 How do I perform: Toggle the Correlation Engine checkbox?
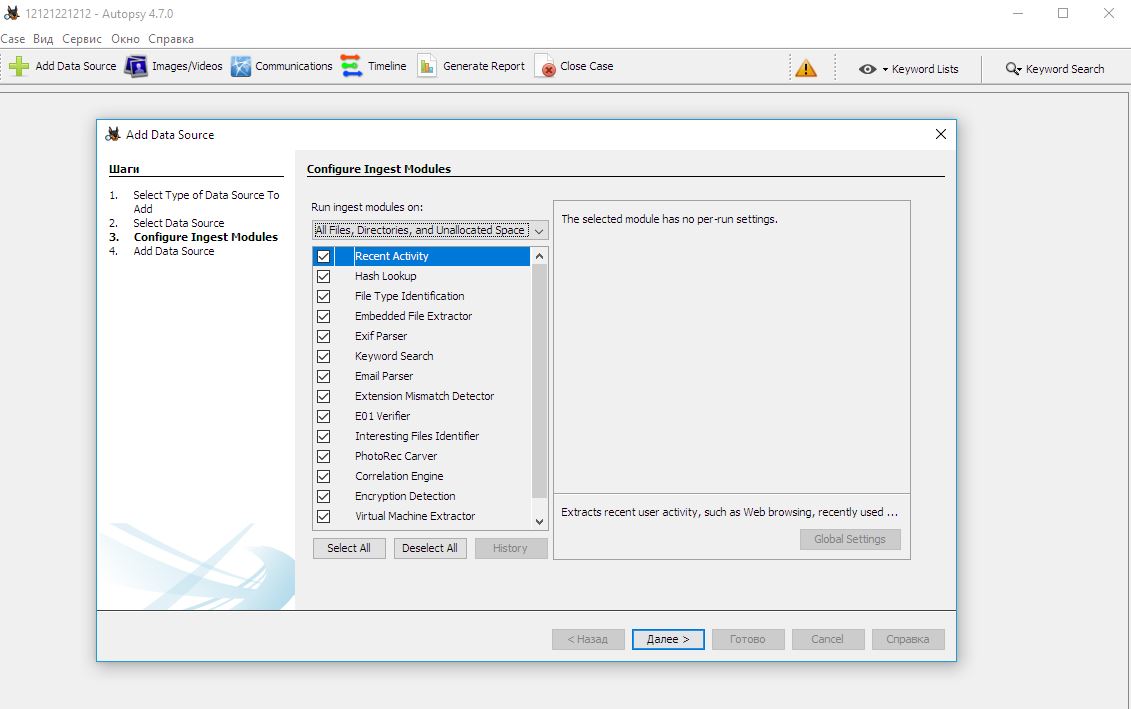(323, 477)
